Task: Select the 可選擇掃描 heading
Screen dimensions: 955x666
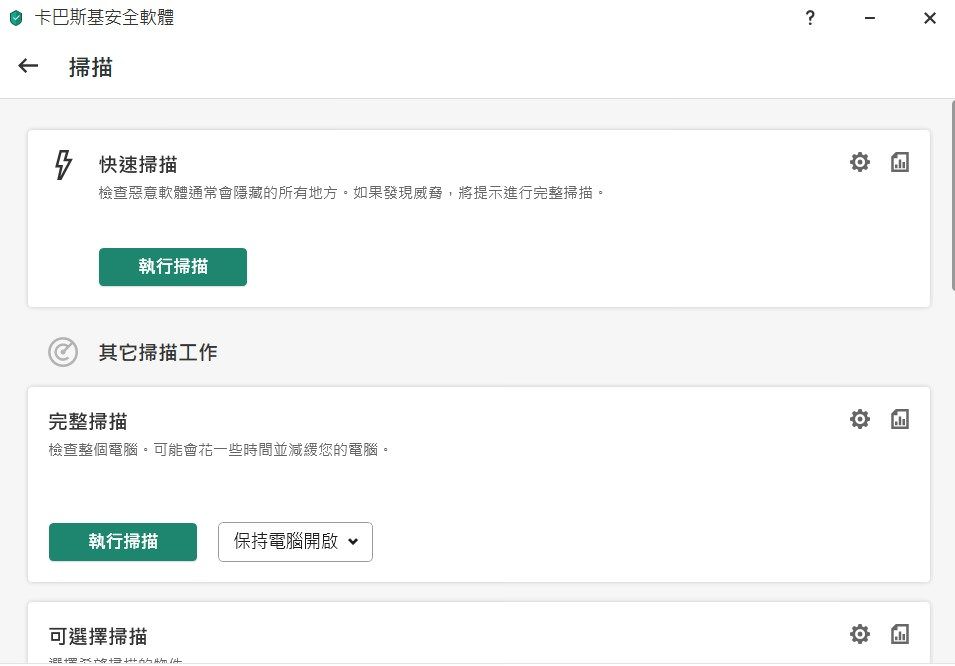Action: tap(97, 637)
